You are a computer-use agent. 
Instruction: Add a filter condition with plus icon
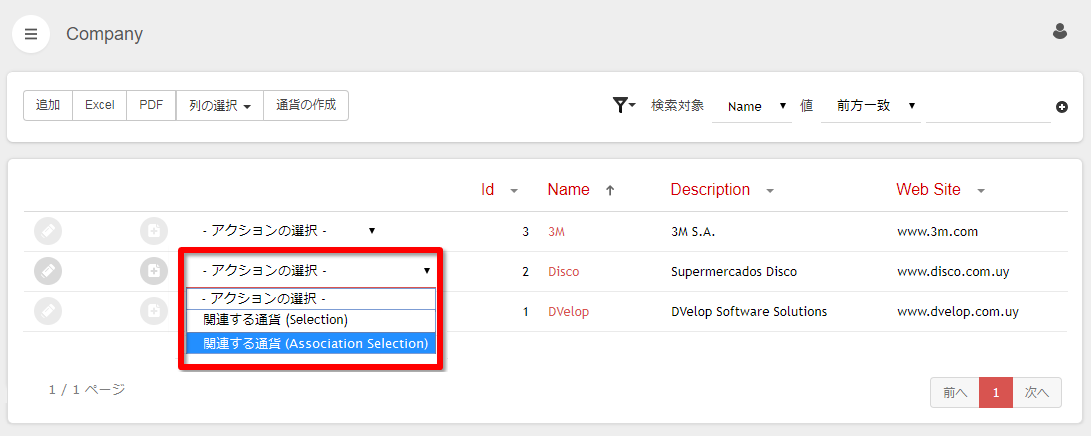click(1062, 107)
